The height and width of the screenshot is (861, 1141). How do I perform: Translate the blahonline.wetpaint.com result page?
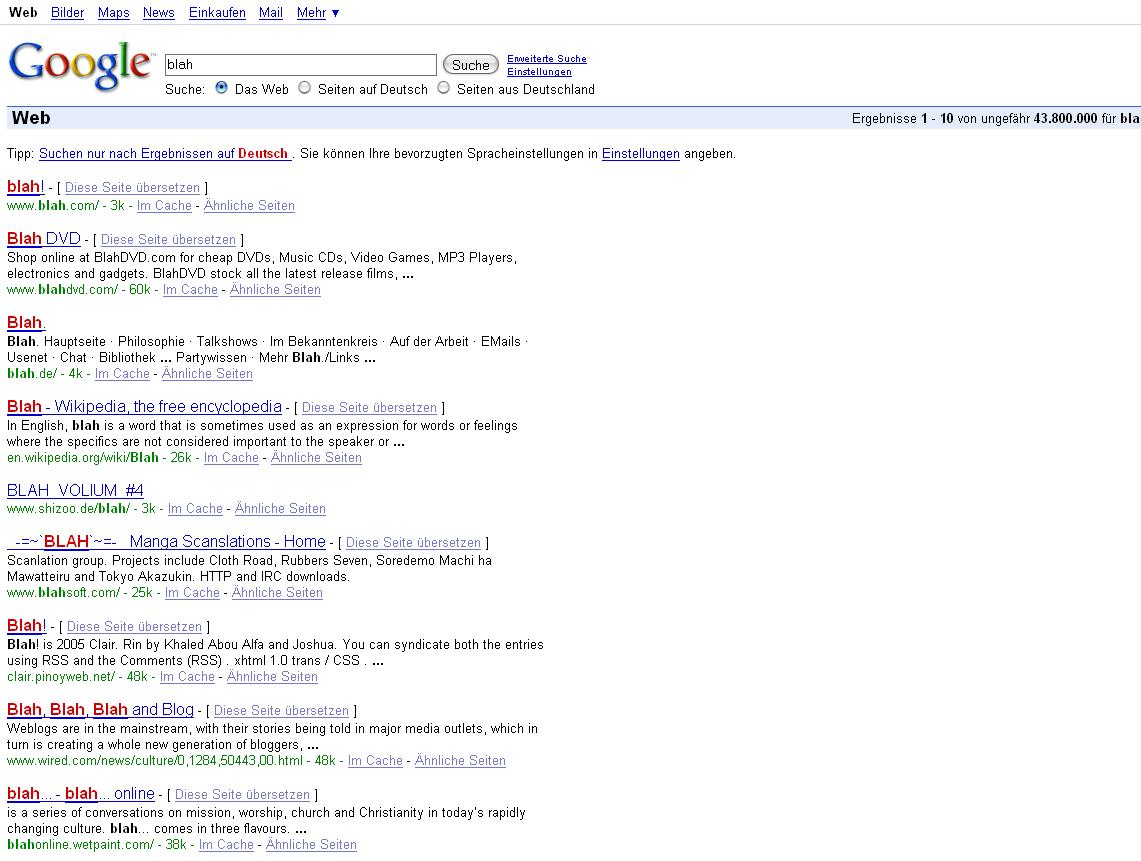242,795
